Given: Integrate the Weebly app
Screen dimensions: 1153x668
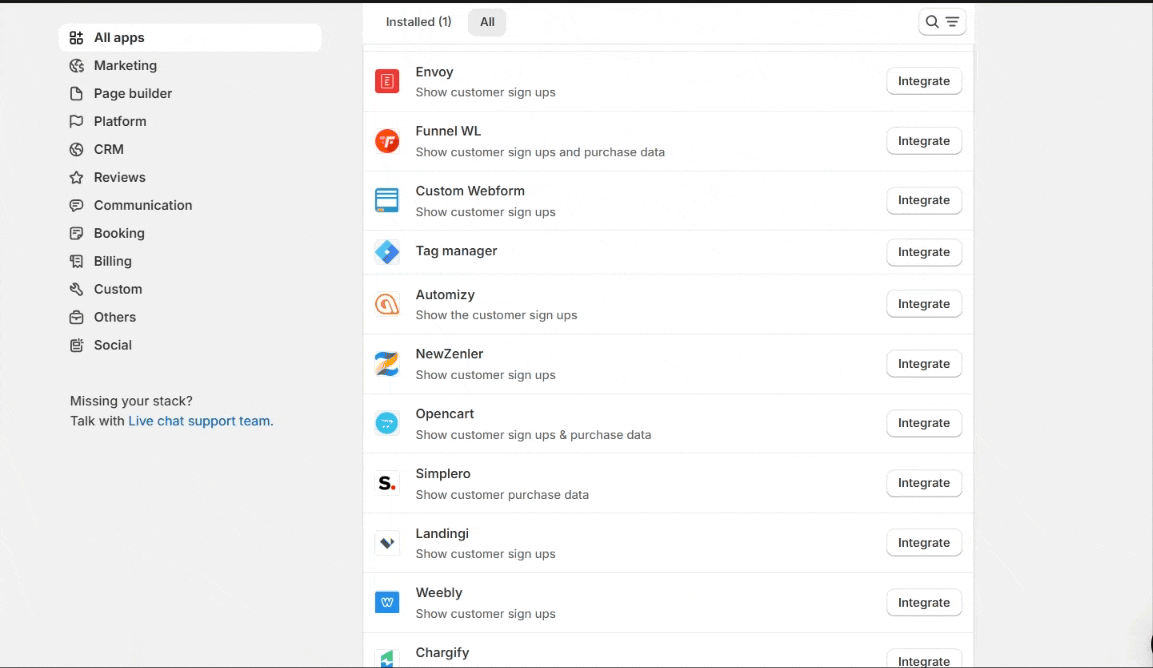Looking at the screenshot, I should tap(924, 603).
